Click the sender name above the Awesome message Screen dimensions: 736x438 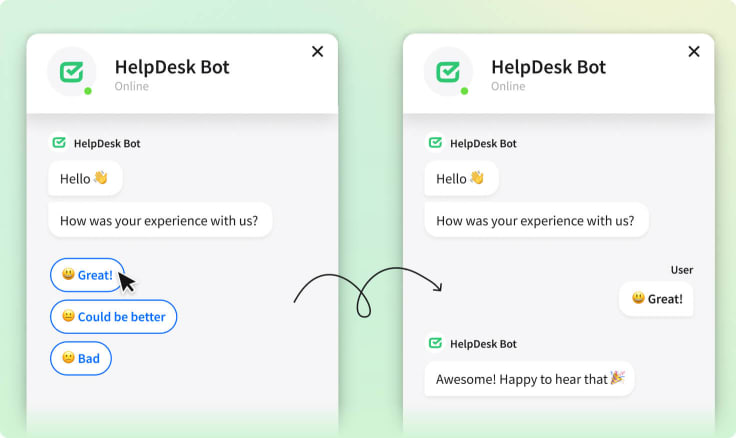click(x=483, y=344)
